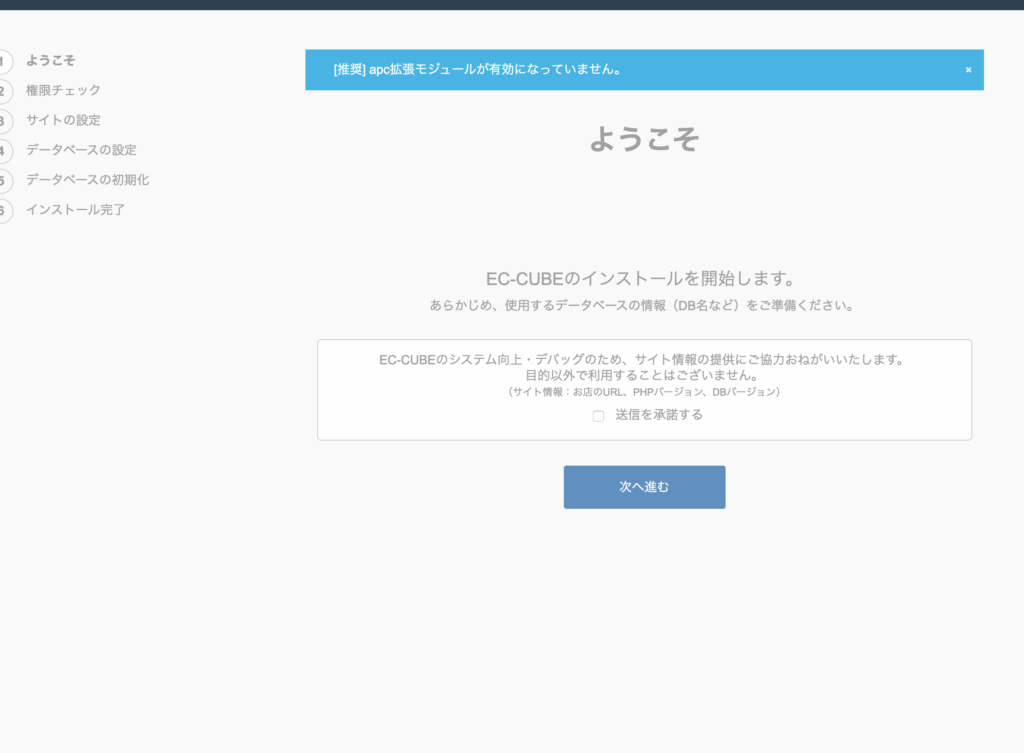Click the step 5 number circle
1024x753 pixels.
coord(4,181)
